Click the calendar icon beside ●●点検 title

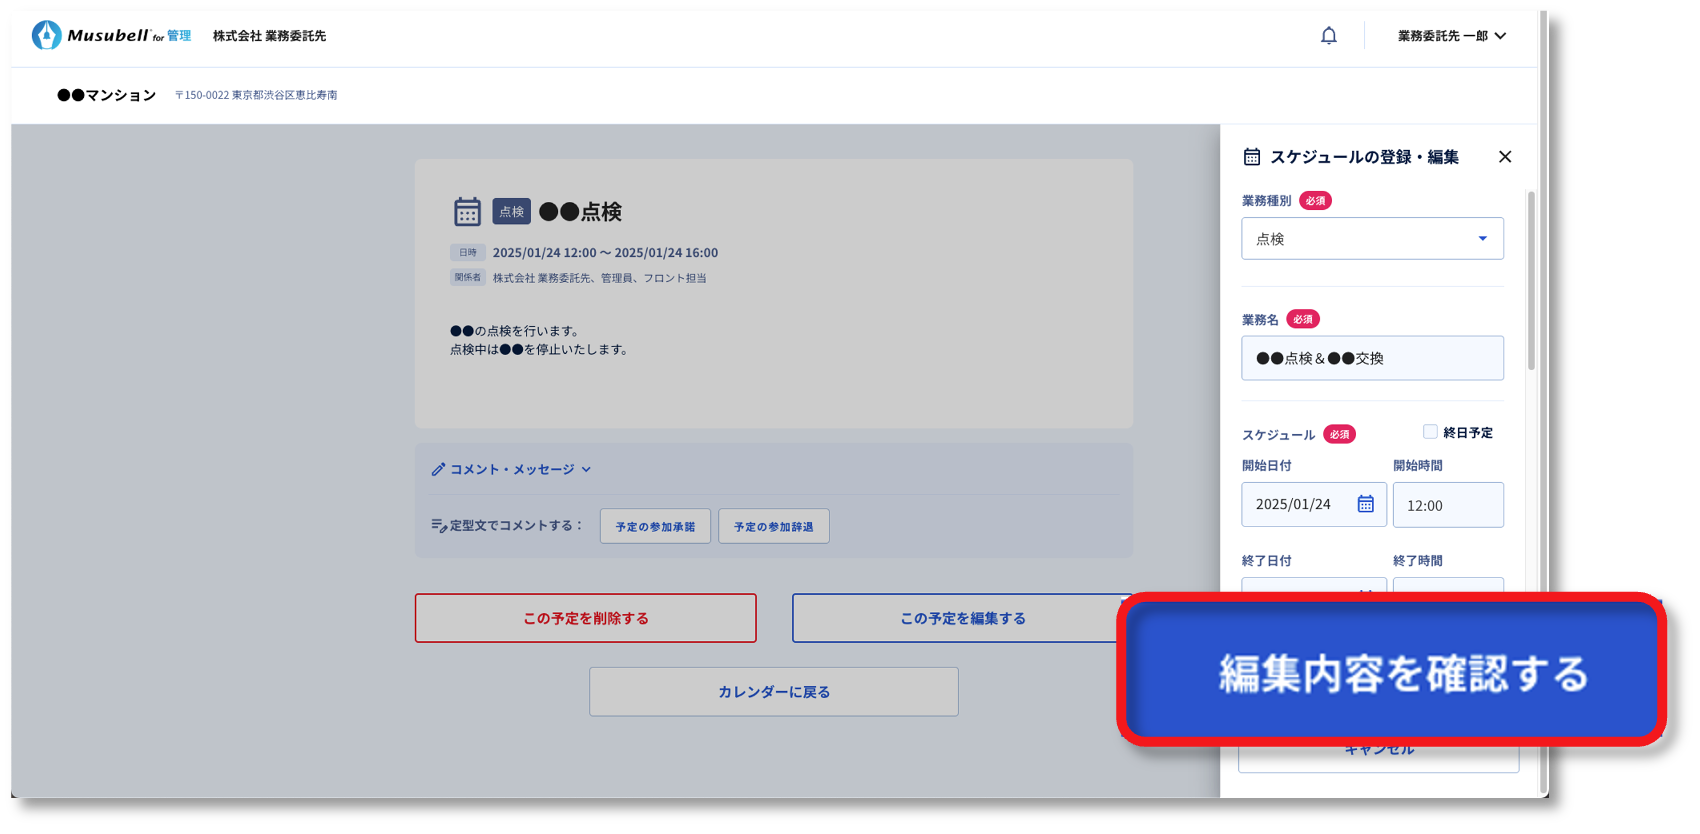pos(467,211)
